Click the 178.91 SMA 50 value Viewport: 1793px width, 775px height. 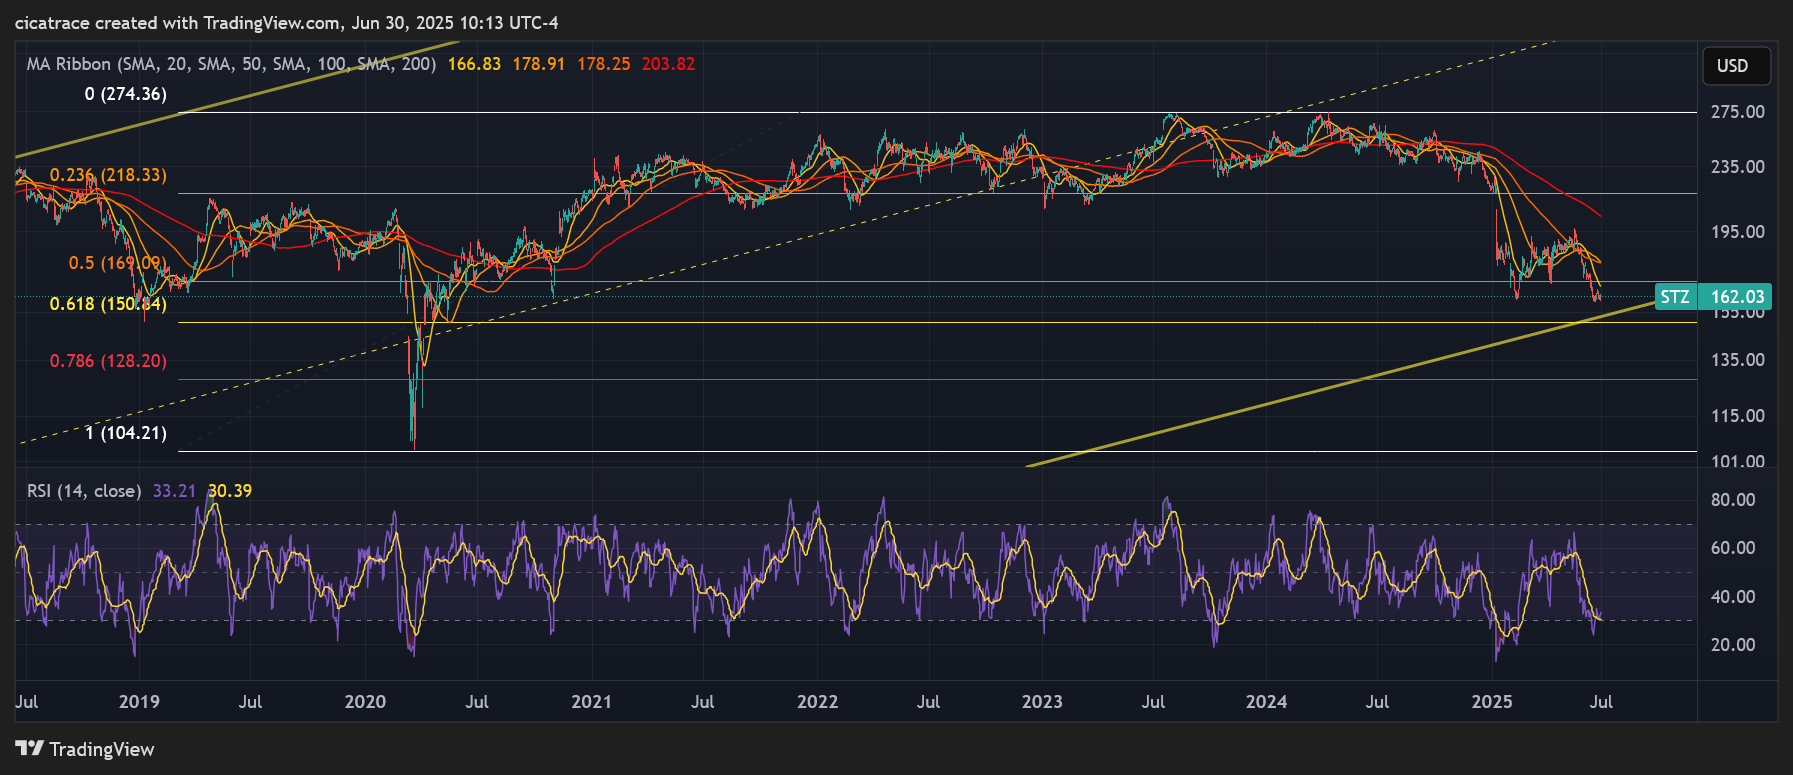pyautogui.click(x=539, y=64)
